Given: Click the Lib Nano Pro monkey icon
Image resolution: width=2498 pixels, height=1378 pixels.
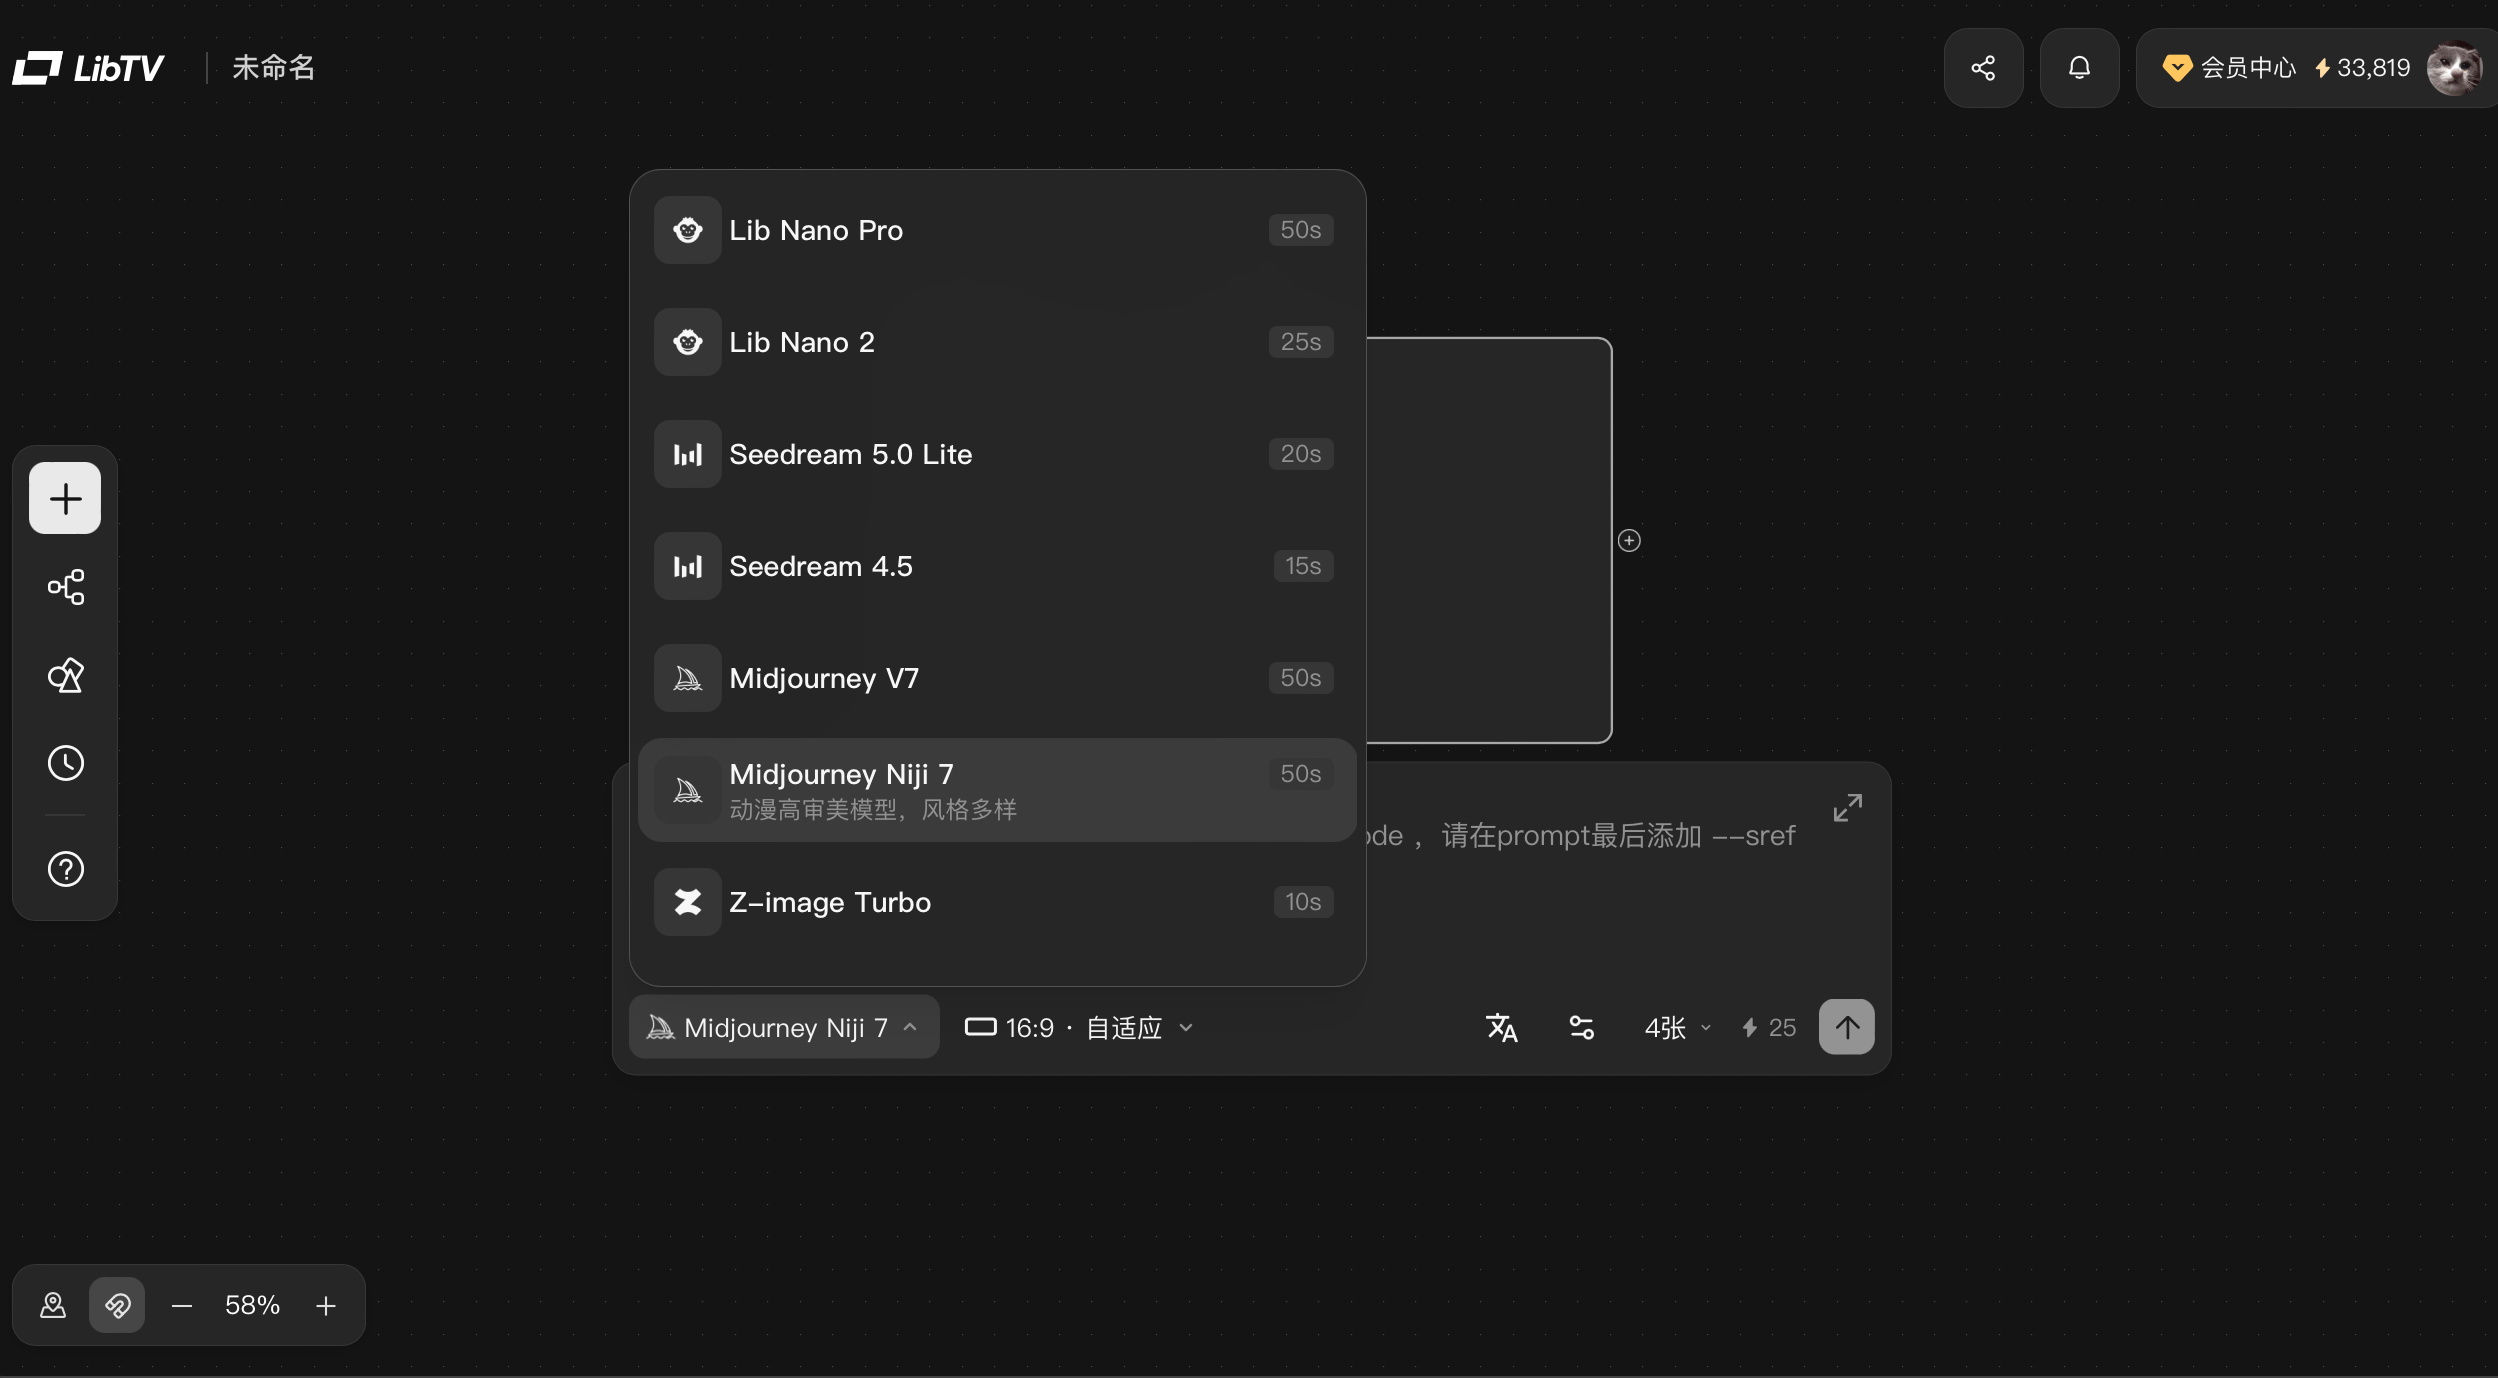Looking at the screenshot, I should [687, 230].
